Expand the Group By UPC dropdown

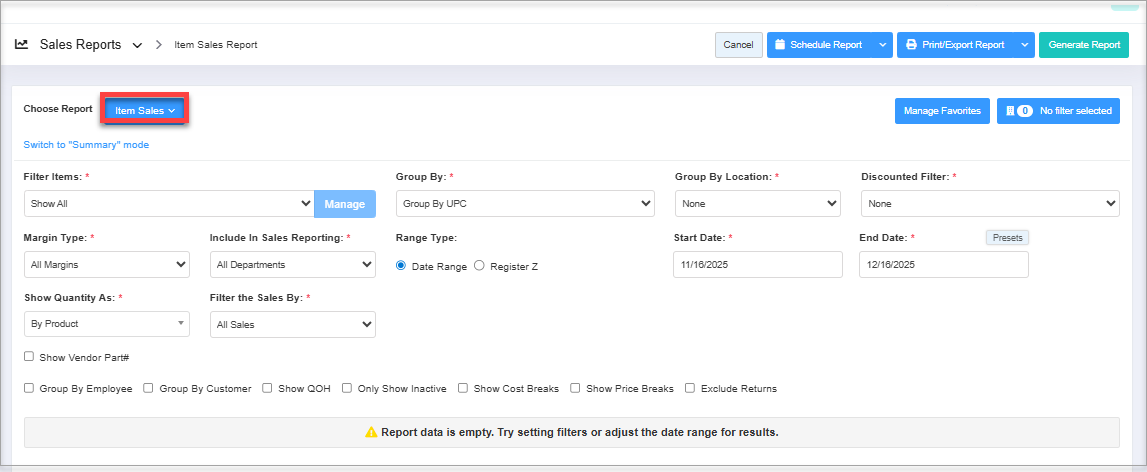click(x=525, y=204)
